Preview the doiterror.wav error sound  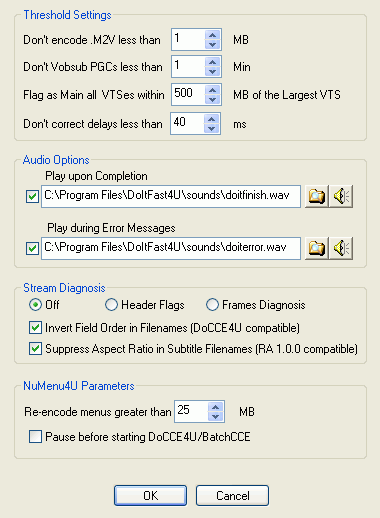[x=341, y=248]
